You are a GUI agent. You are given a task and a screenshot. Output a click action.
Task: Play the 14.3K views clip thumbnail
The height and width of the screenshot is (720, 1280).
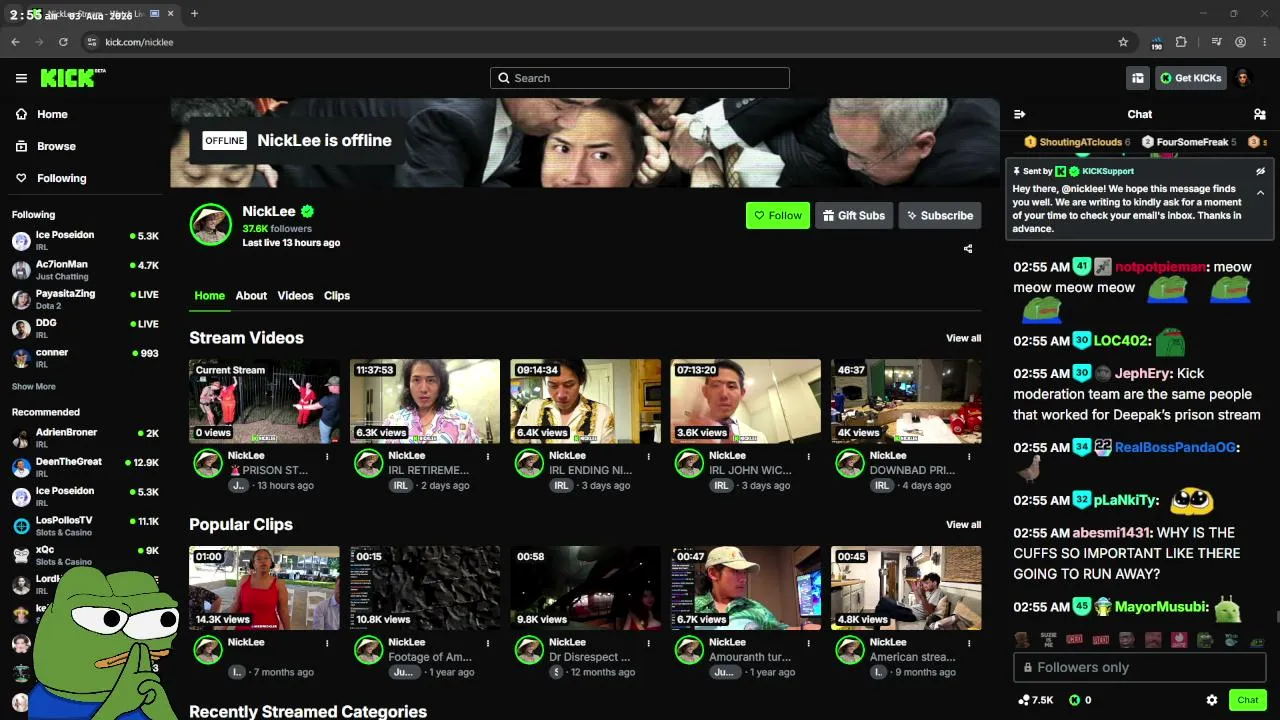click(x=264, y=588)
